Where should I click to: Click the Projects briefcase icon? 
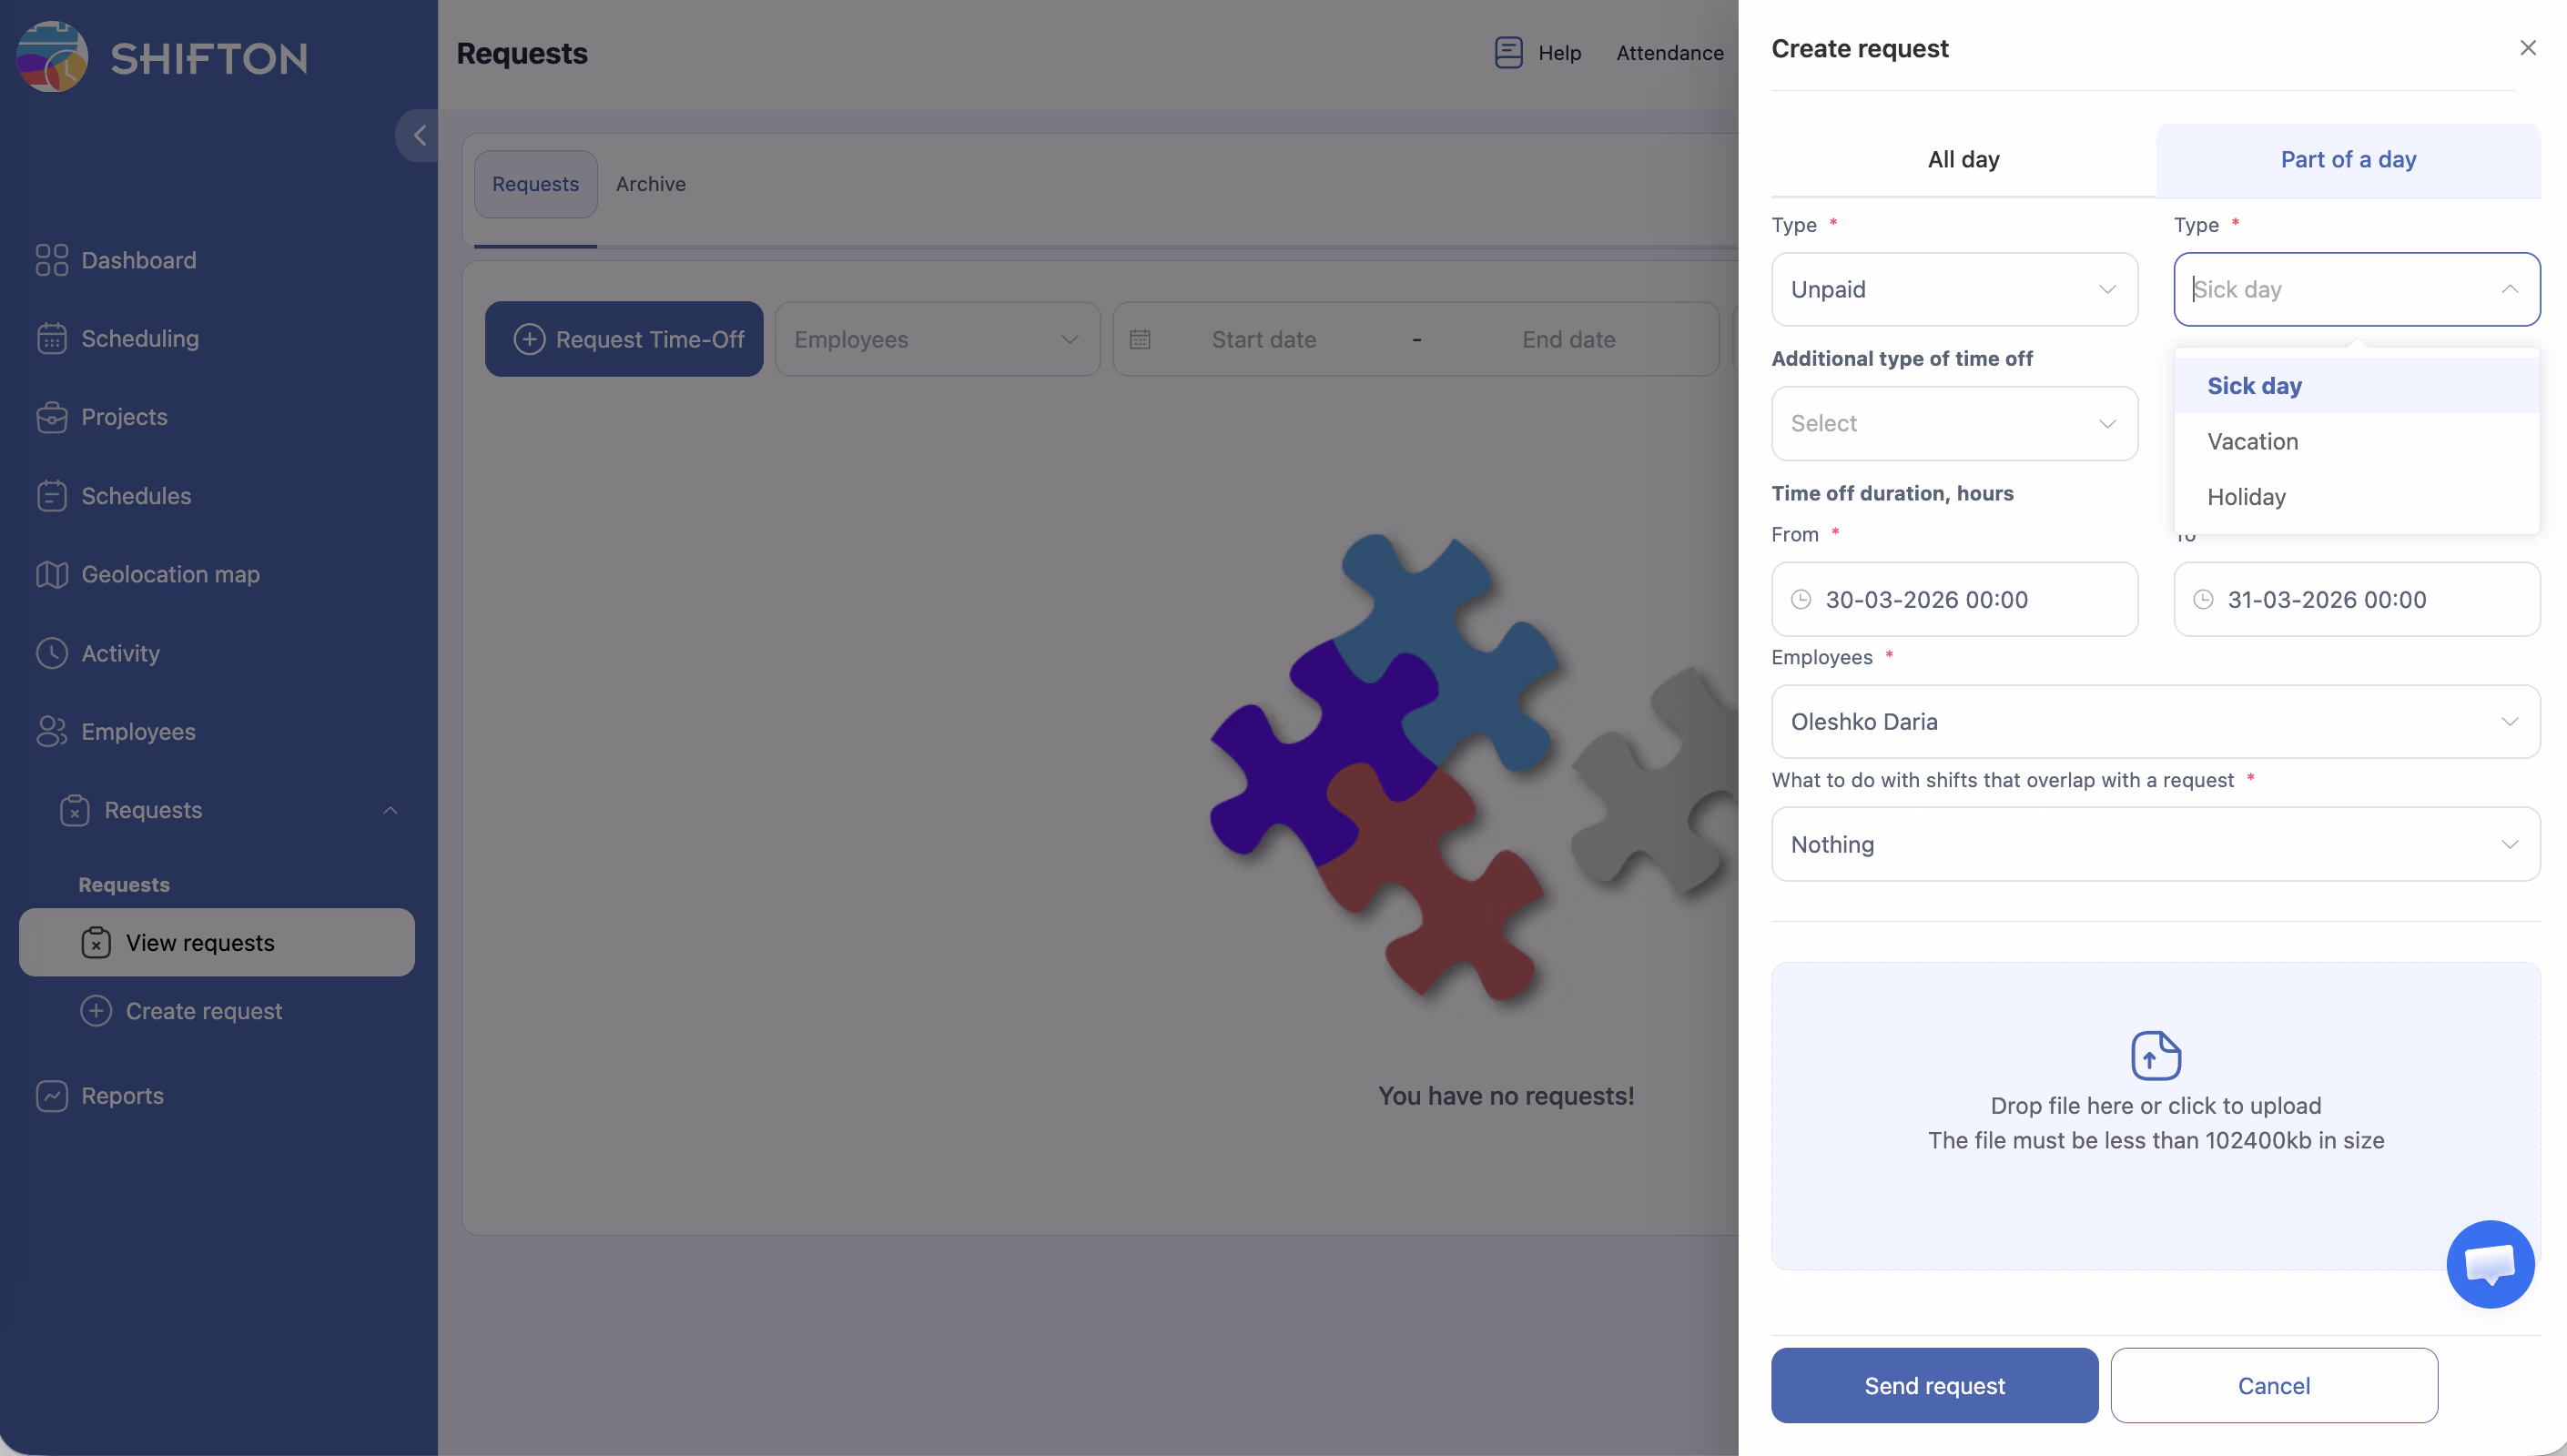(51, 417)
